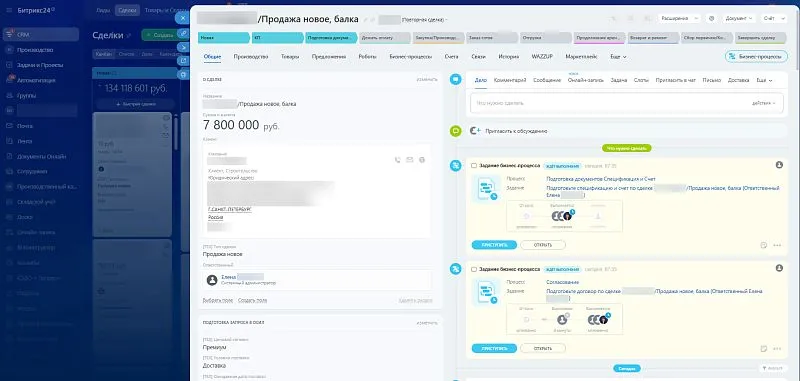Image resolution: width=800 pixels, height=381 pixels.
Task: Switch to the Производство deal tab
Action: [251, 57]
